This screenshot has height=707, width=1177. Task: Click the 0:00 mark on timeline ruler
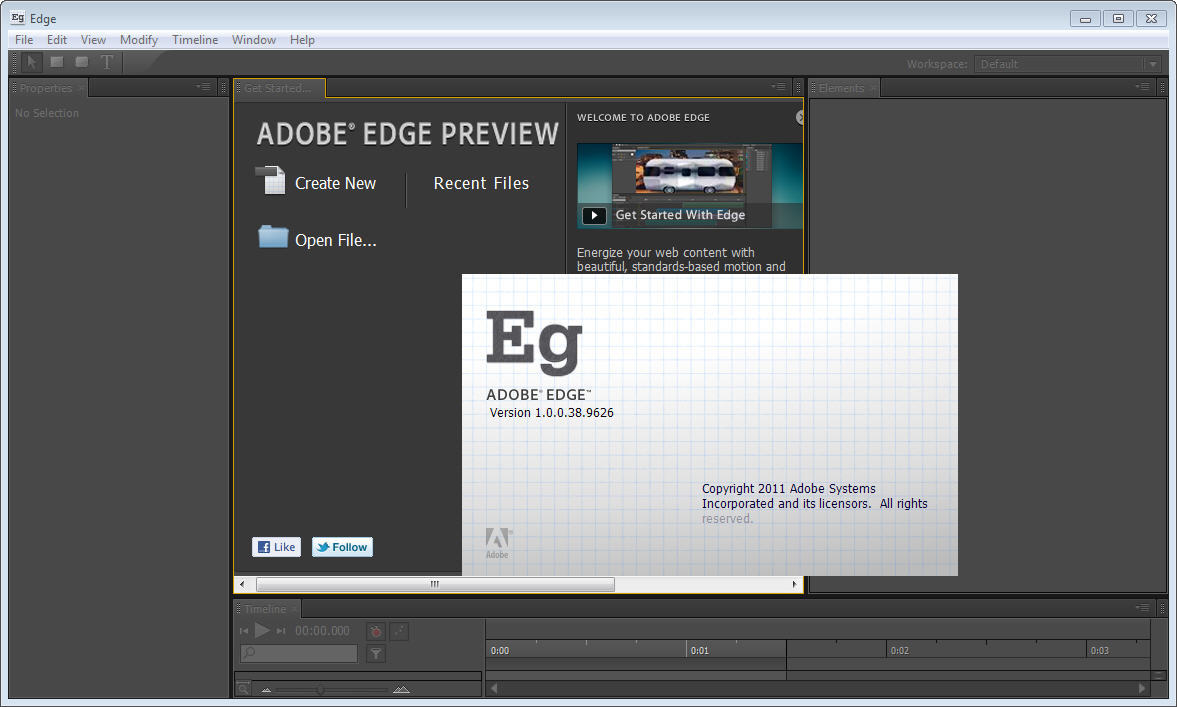pos(500,651)
